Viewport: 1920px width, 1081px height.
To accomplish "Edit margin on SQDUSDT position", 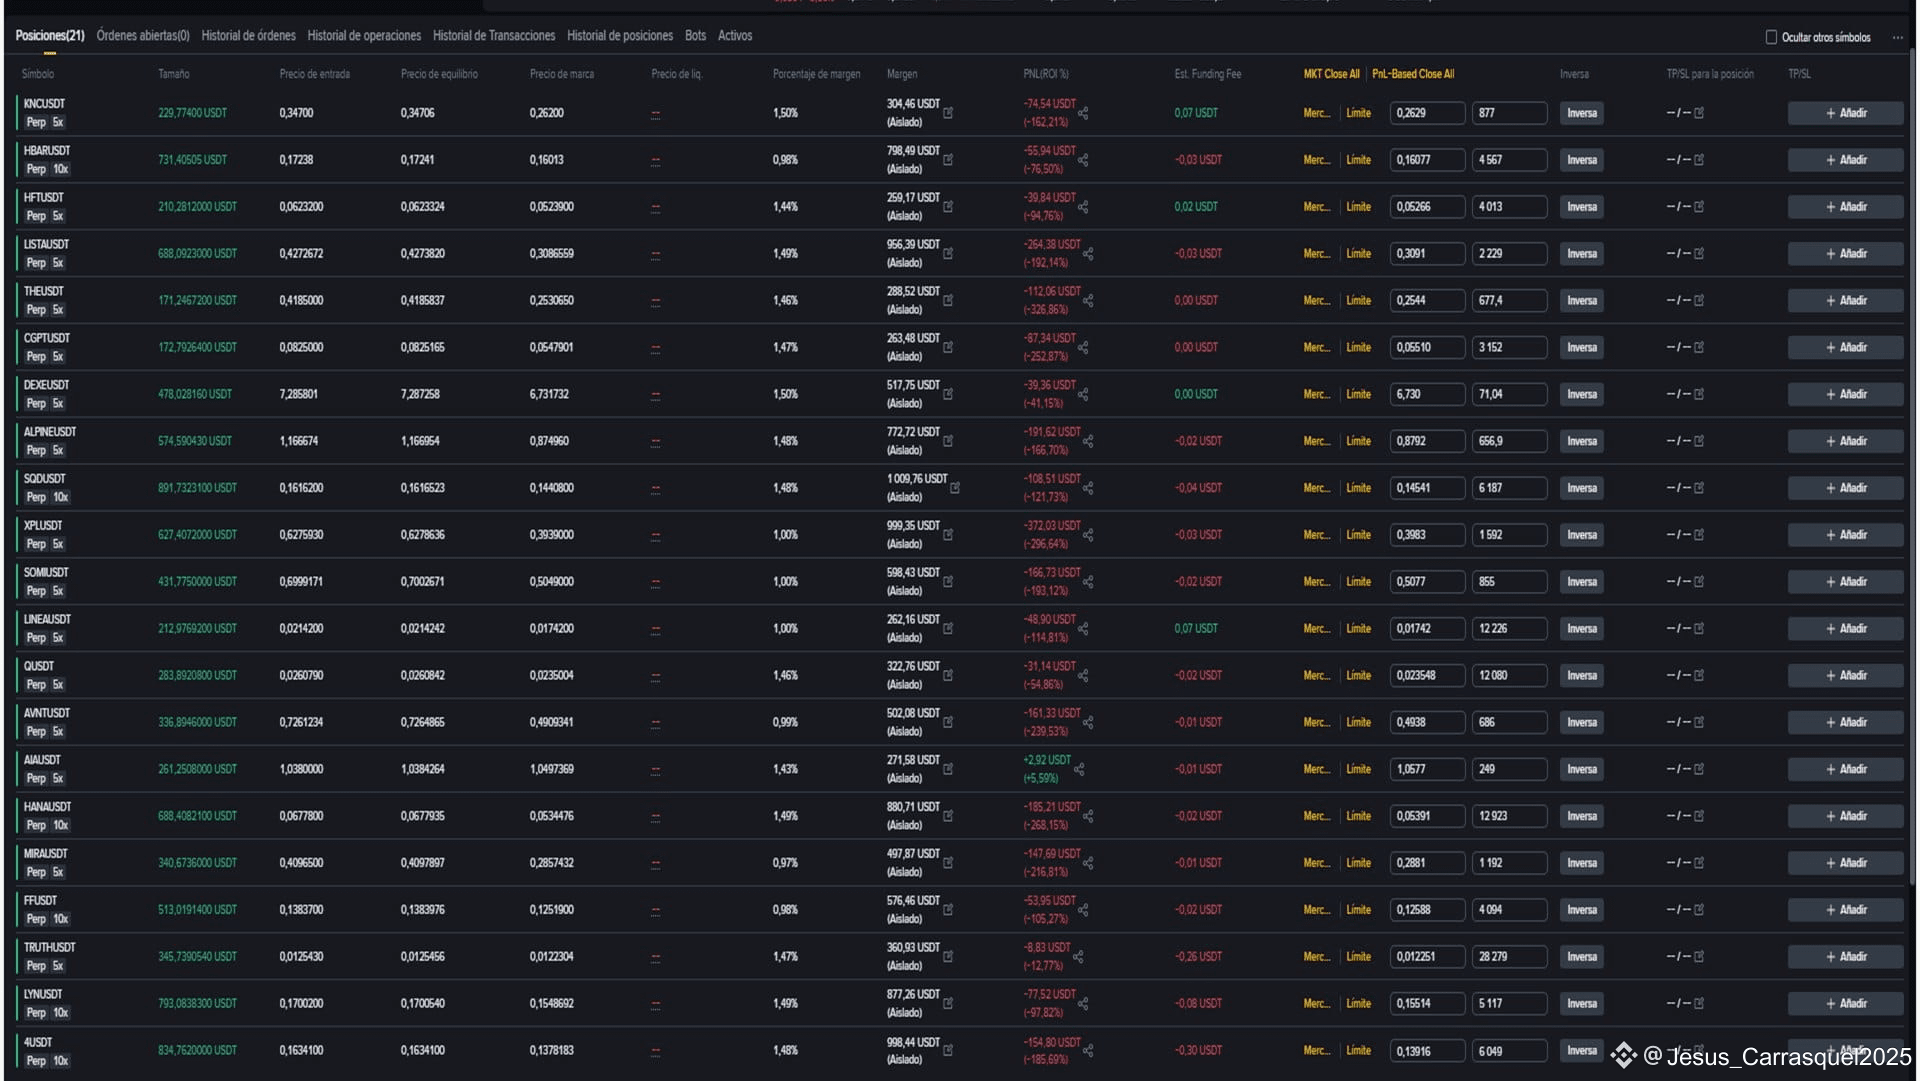I will pyautogui.click(x=955, y=488).
